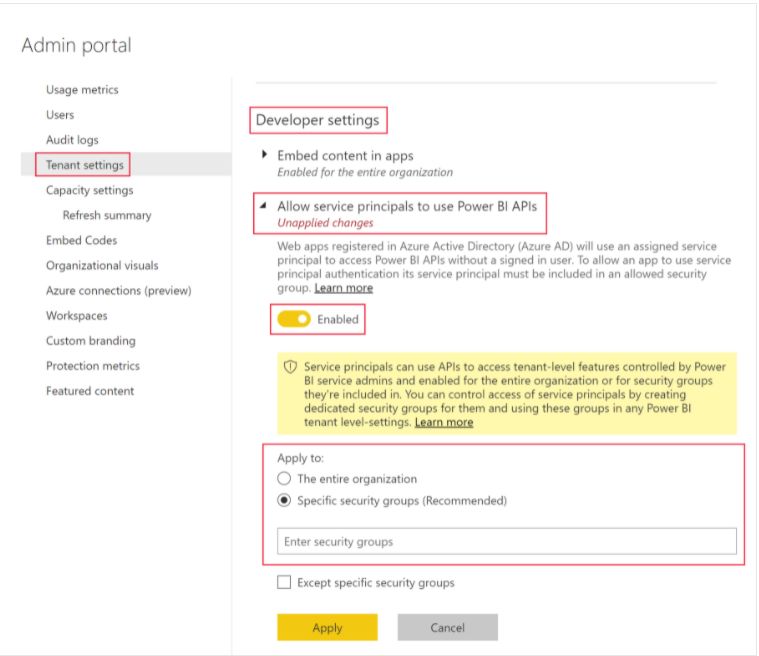Select Tenant settings menu item
The width and height of the screenshot is (759, 656).
point(85,165)
